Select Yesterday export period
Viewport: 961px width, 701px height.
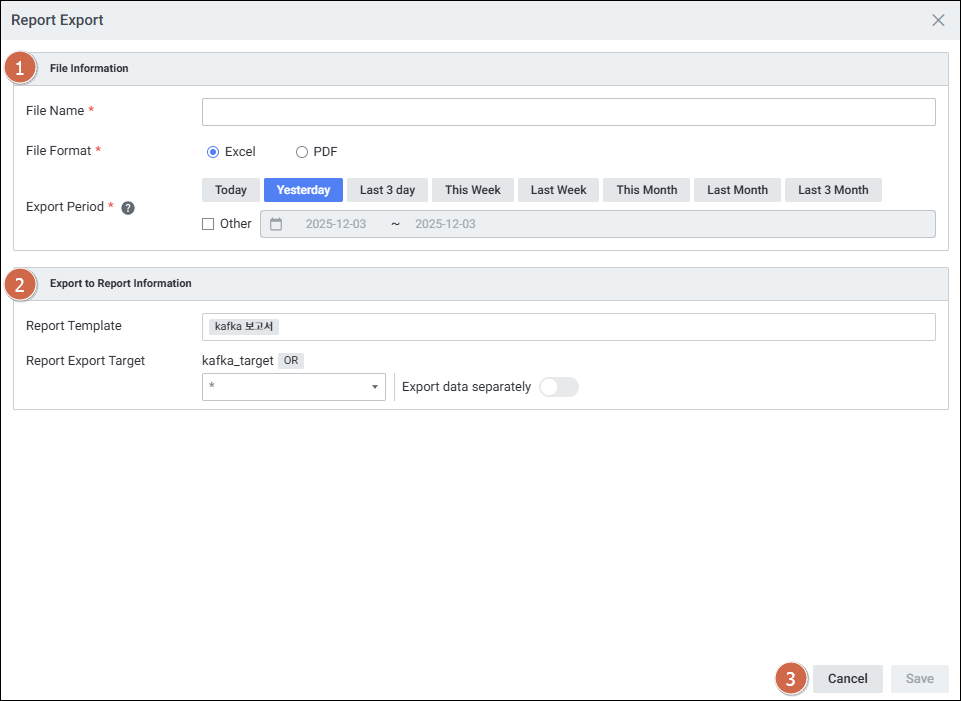(303, 190)
